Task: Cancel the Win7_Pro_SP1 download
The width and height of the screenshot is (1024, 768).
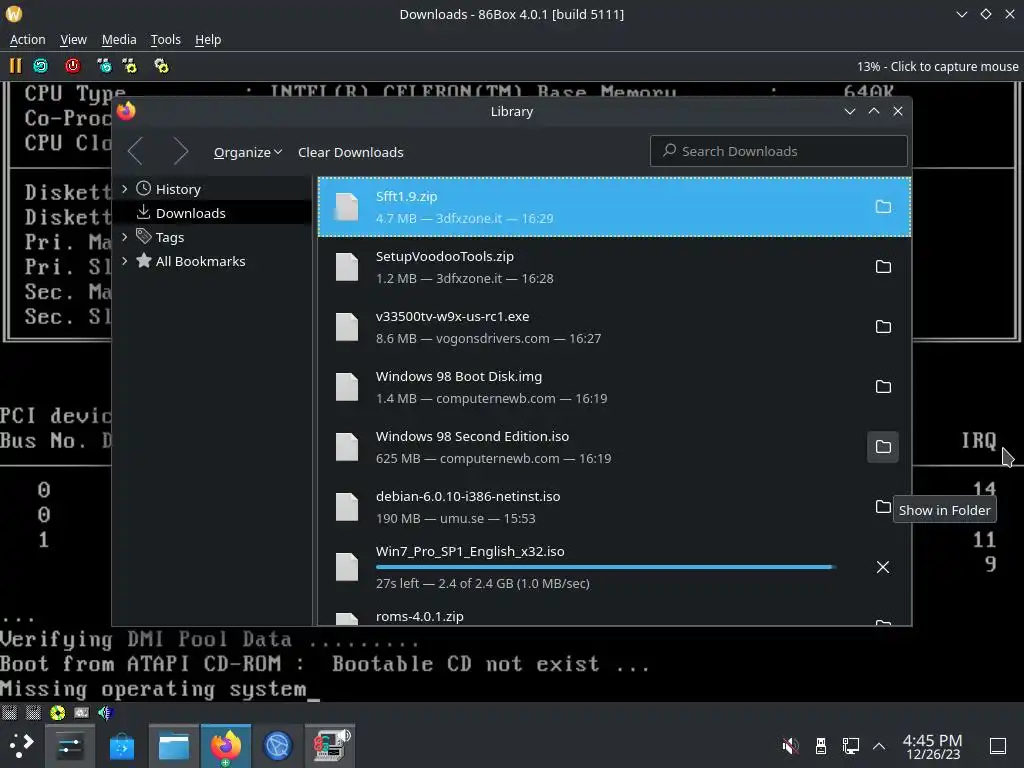Action: point(883,567)
